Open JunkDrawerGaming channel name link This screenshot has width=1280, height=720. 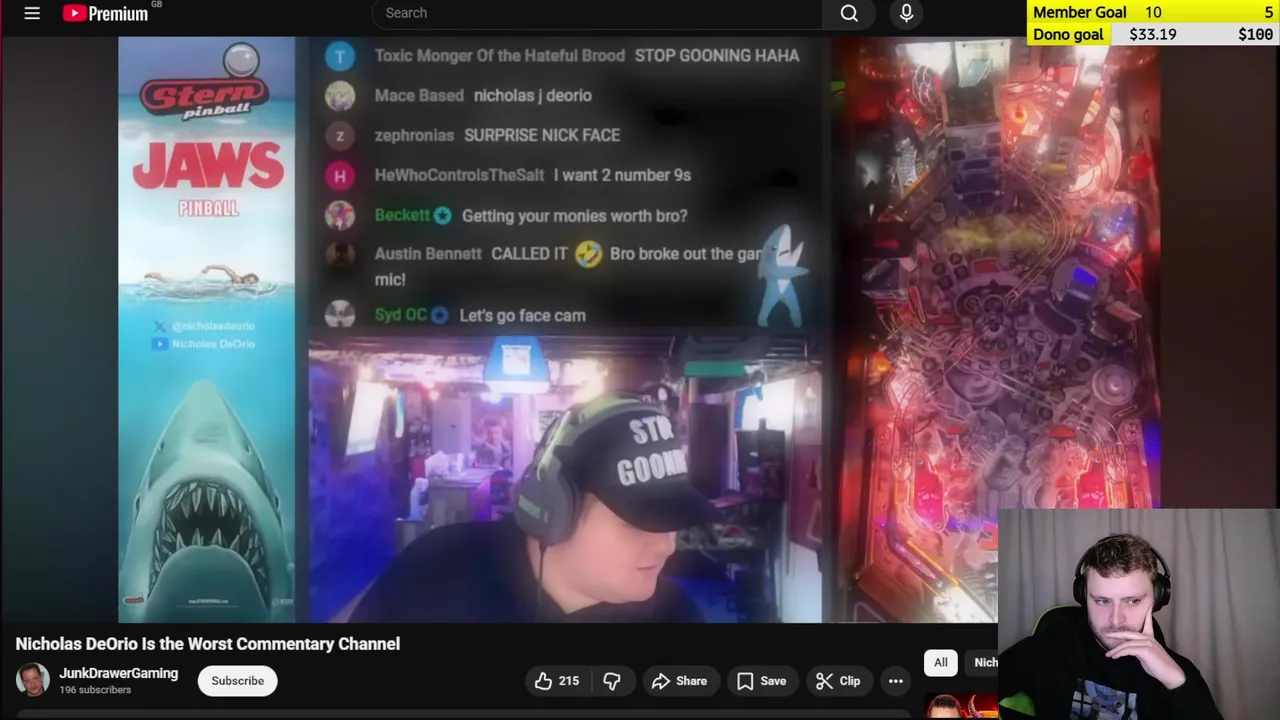coord(118,673)
